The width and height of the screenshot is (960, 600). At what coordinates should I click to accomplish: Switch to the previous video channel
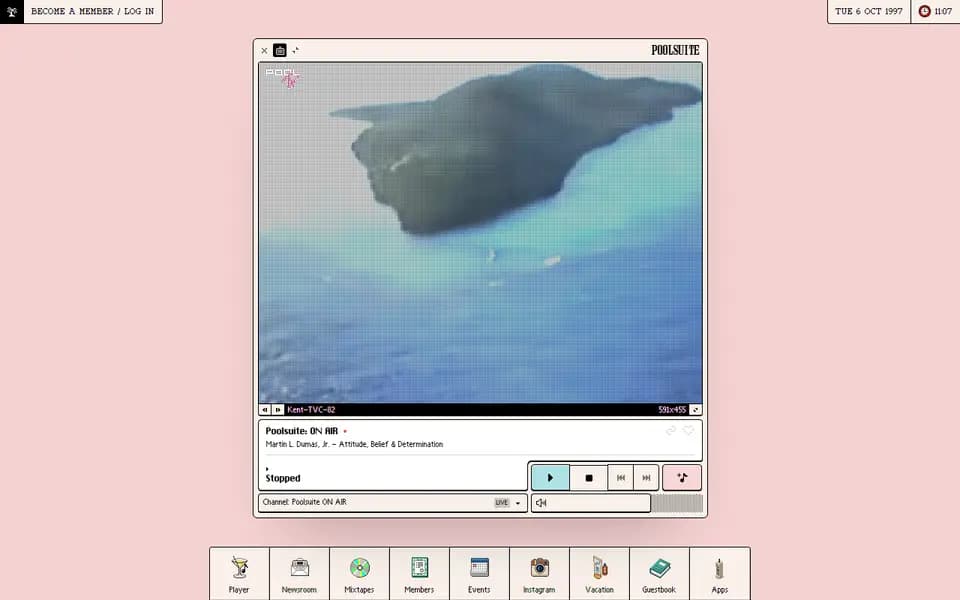(x=264, y=410)
